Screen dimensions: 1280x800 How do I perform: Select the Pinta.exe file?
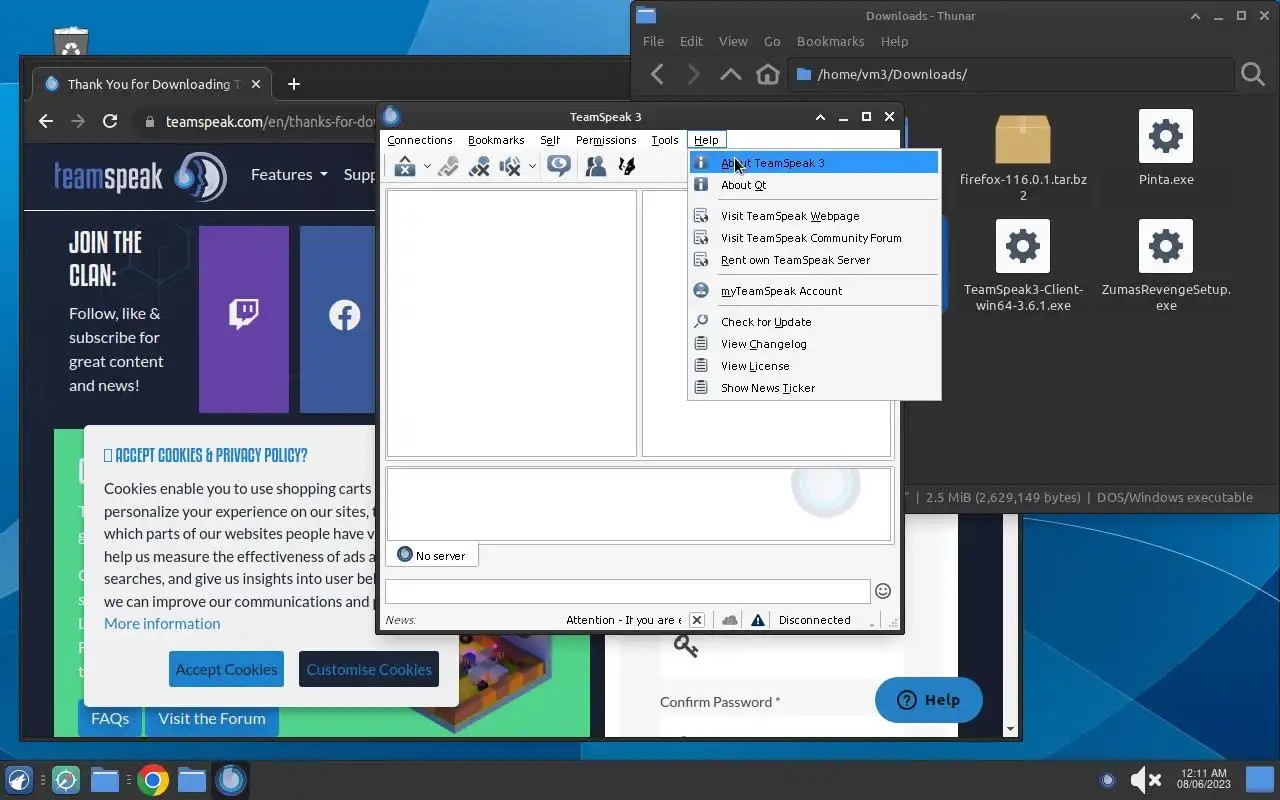click(1166, 148)
